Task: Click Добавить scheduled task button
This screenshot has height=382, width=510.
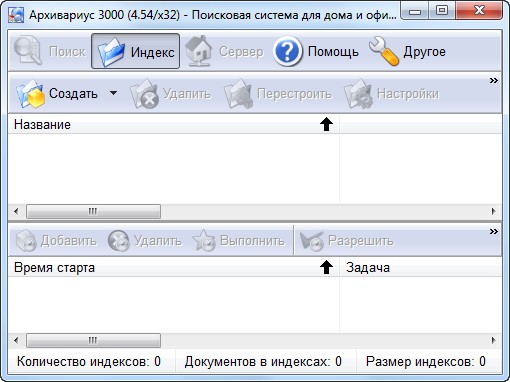Action: (x=56, y=241)
